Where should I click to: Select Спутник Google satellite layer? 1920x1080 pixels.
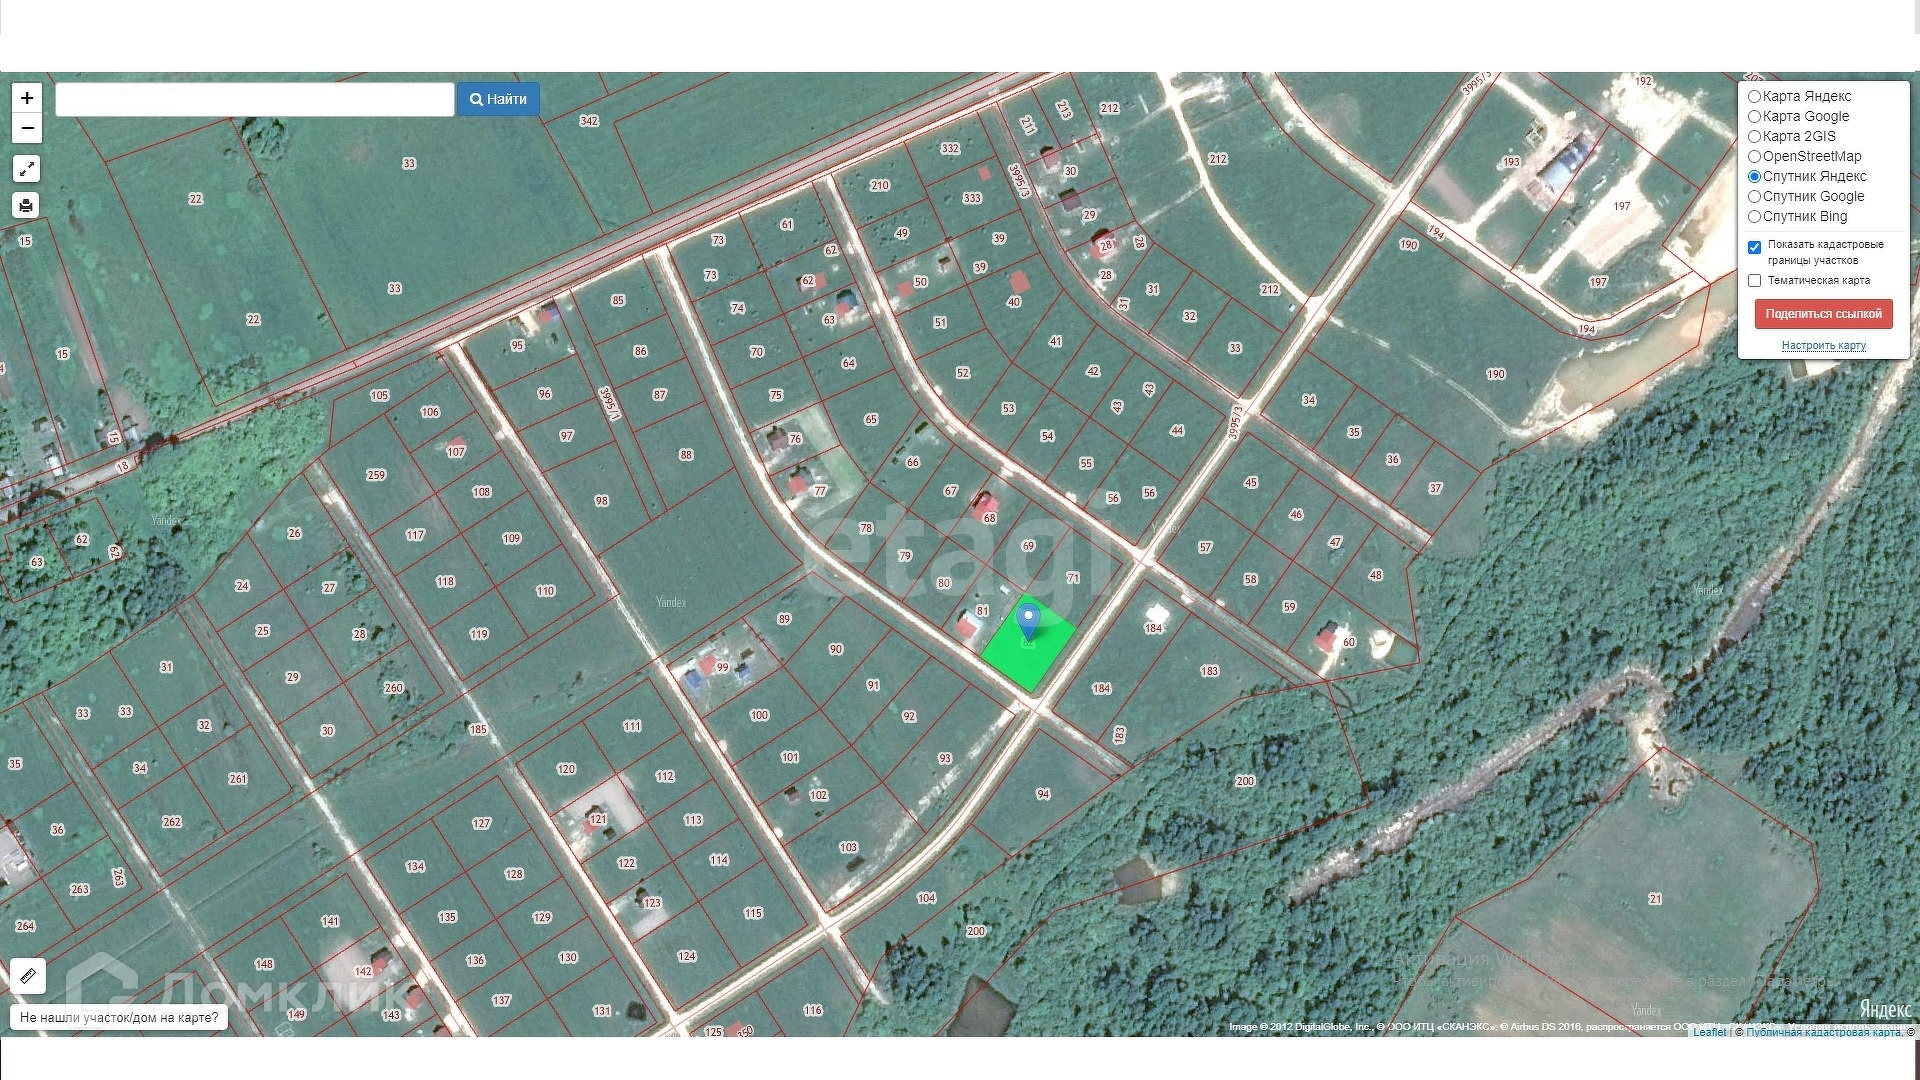(x=1754, y=197)
